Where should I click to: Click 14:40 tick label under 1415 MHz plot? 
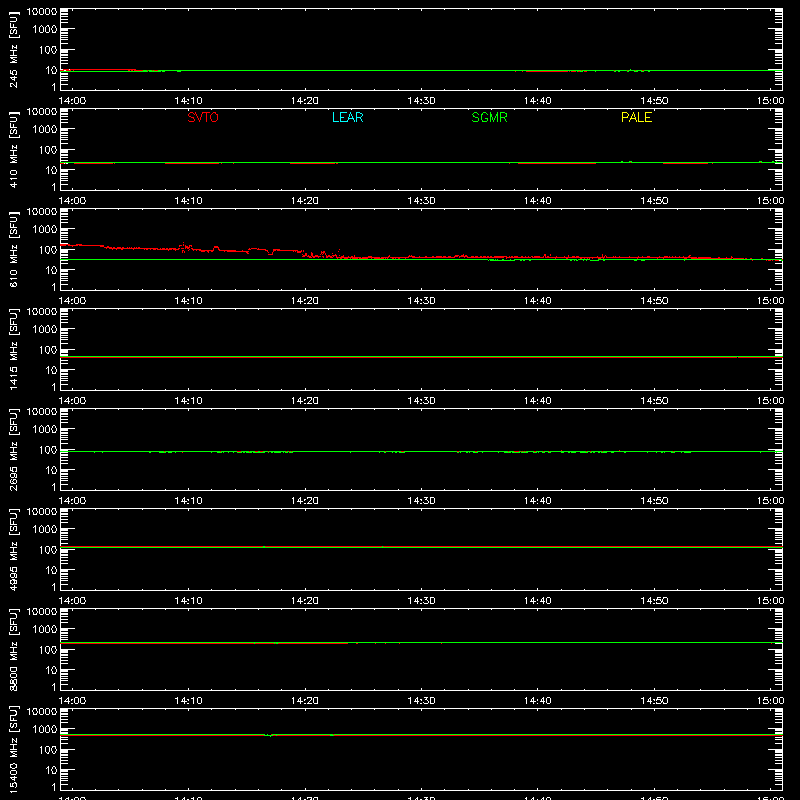(538, 401)
